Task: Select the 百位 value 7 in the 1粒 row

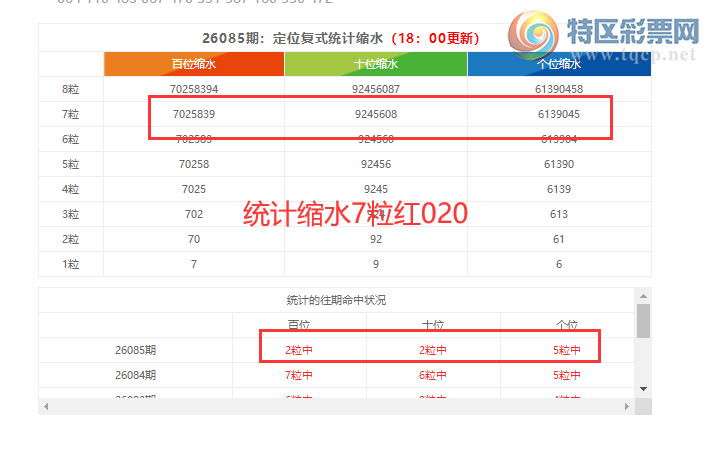Action: 194,264
